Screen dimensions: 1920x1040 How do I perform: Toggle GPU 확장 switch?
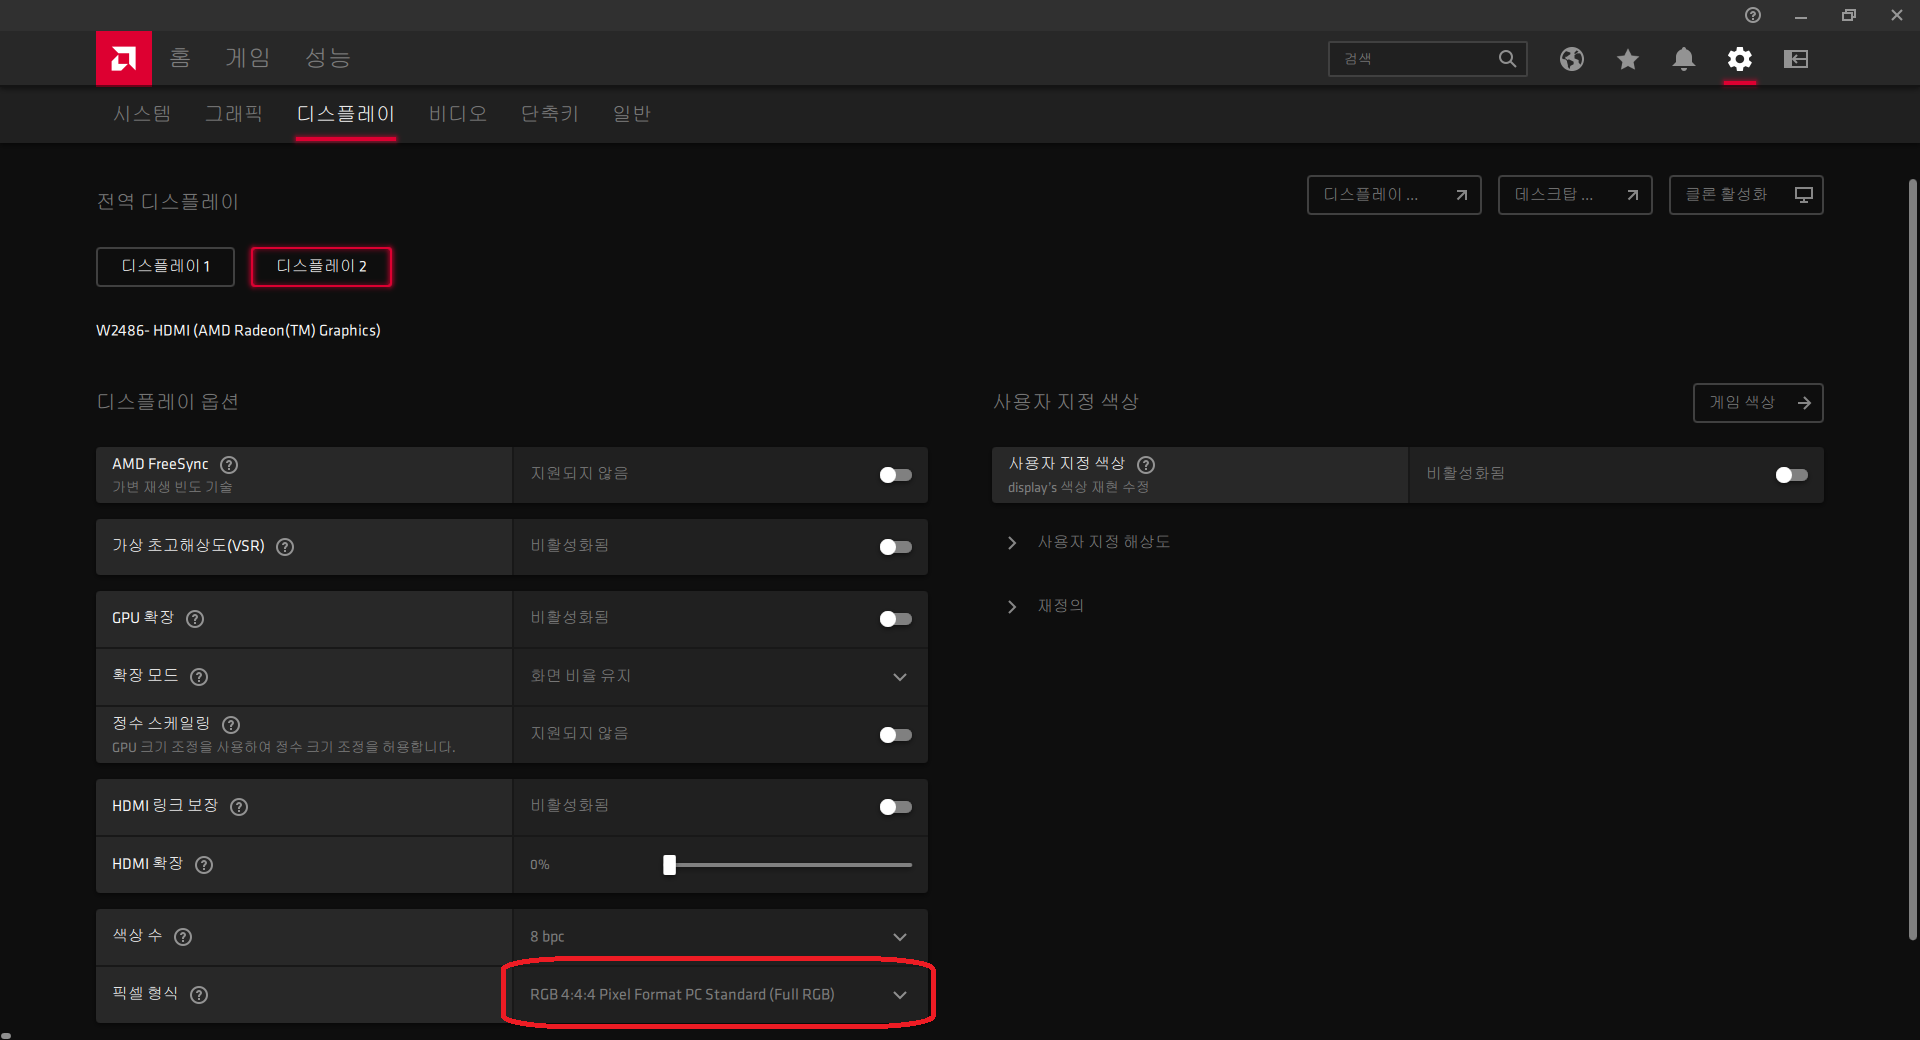[896, 619]
